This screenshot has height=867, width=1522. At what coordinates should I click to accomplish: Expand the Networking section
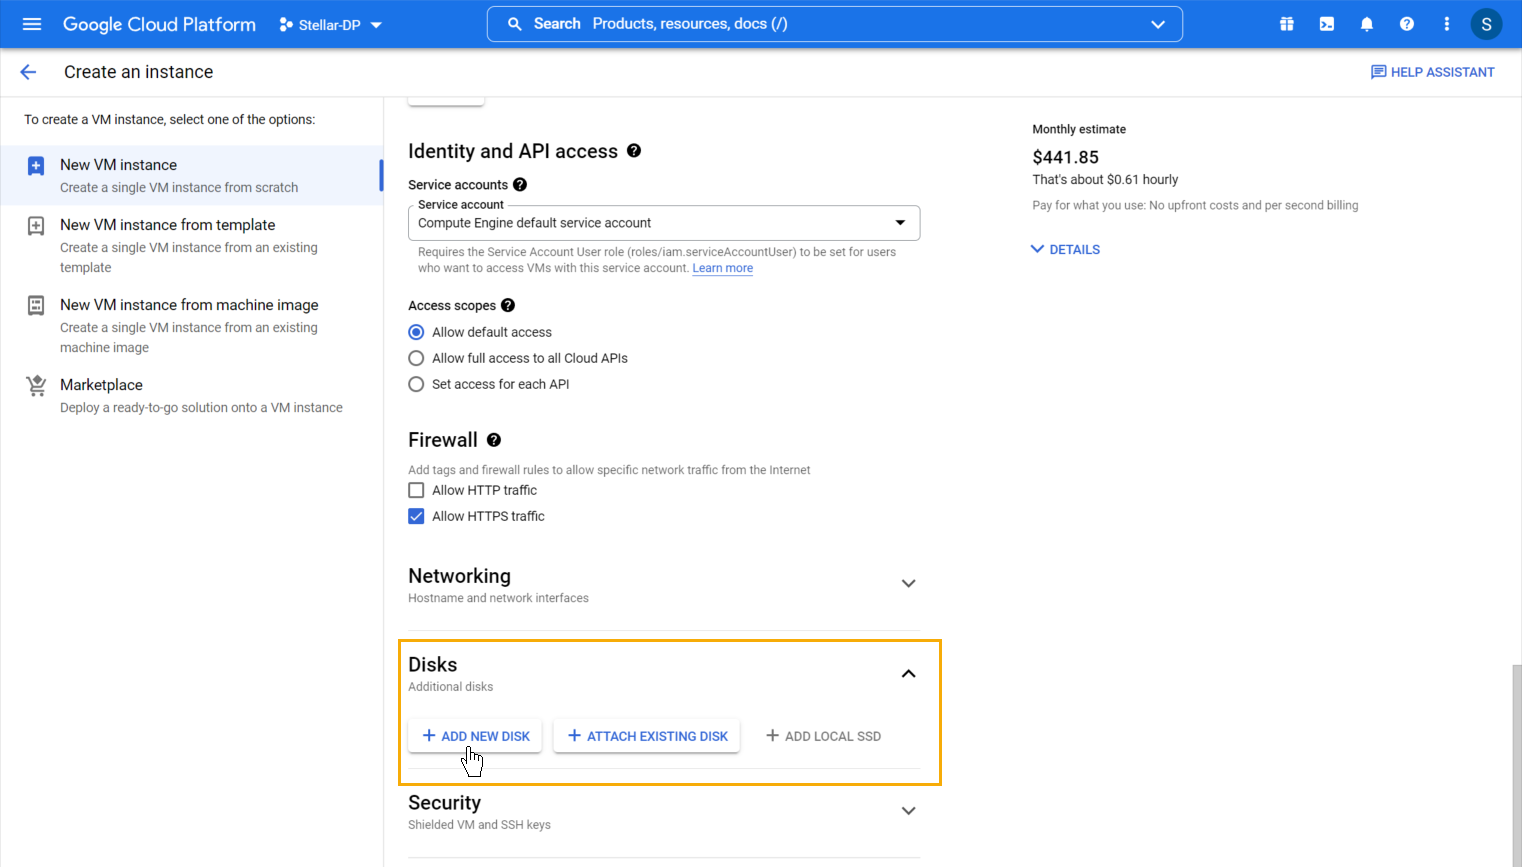tap(908, 583)
